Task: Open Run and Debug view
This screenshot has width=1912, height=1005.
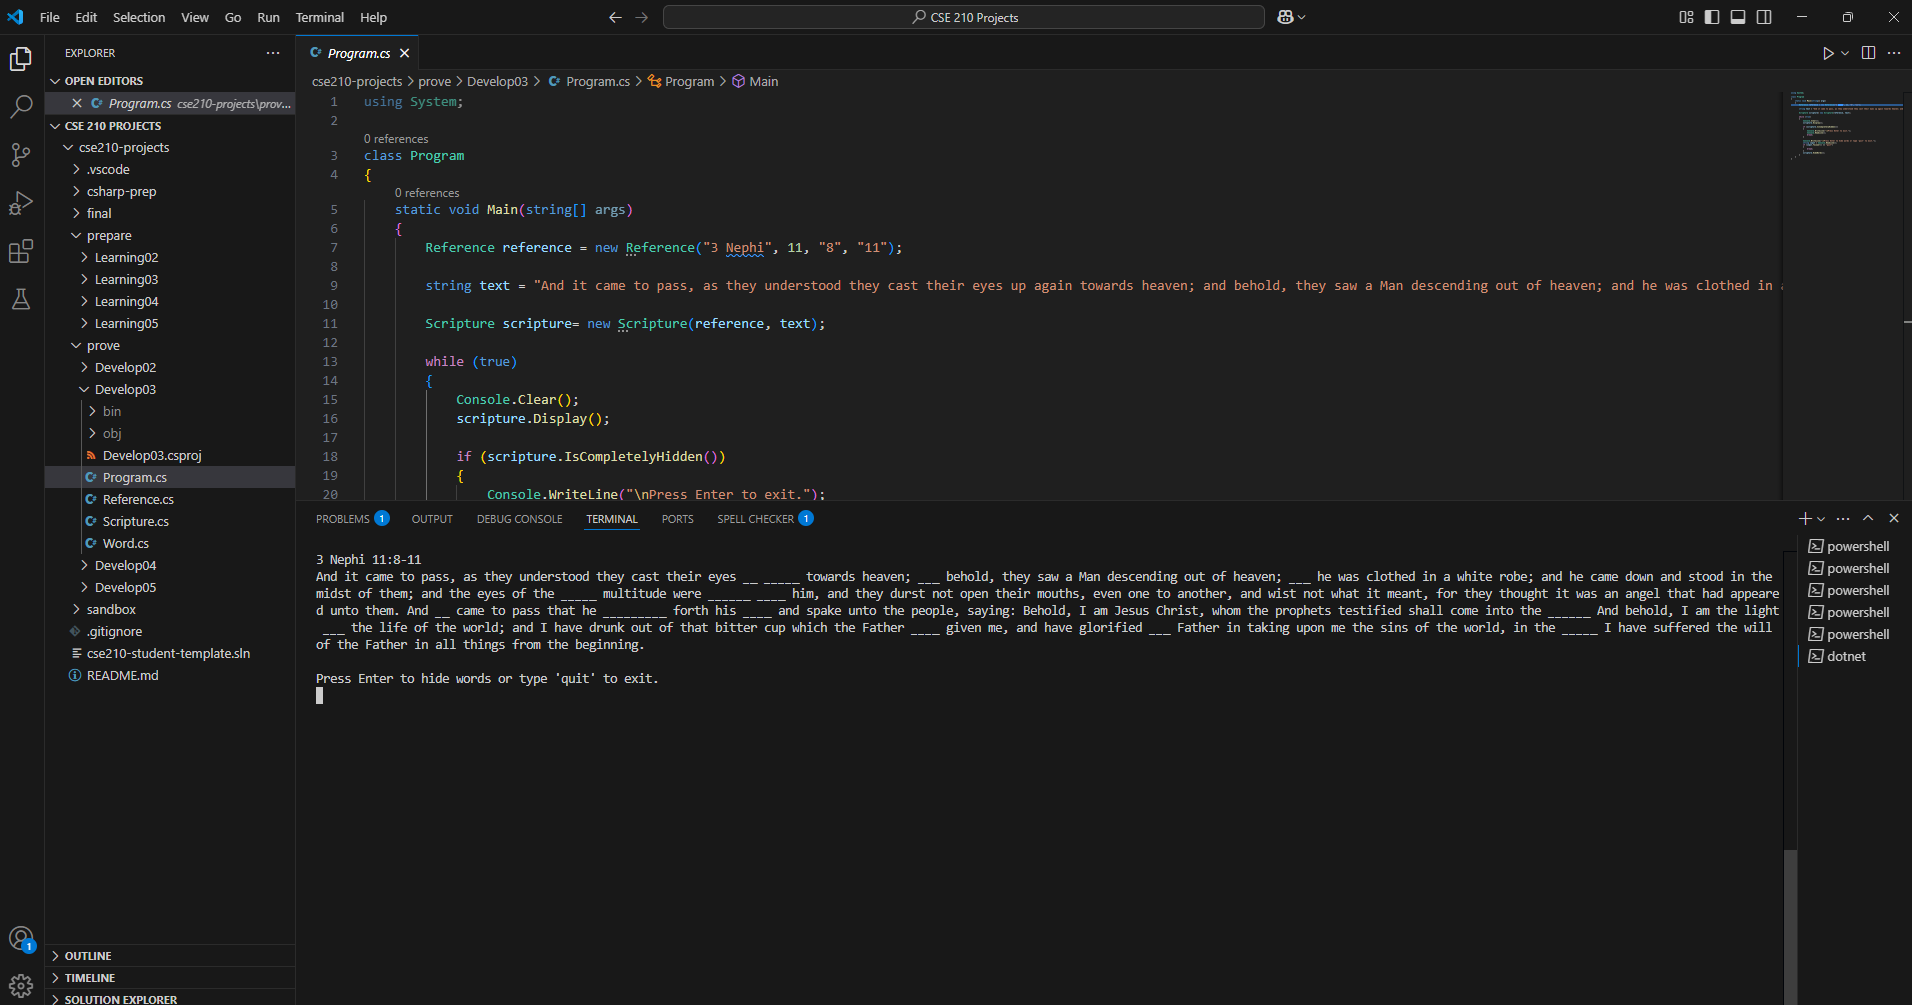Action: point(21,203)
